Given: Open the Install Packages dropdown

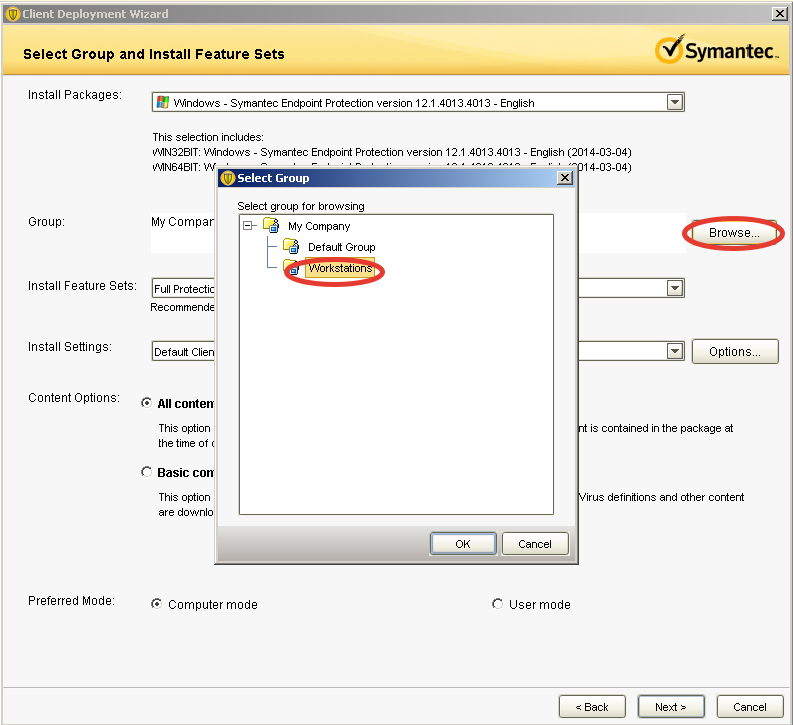Looking at the screenshot, I should click(675, 102).
